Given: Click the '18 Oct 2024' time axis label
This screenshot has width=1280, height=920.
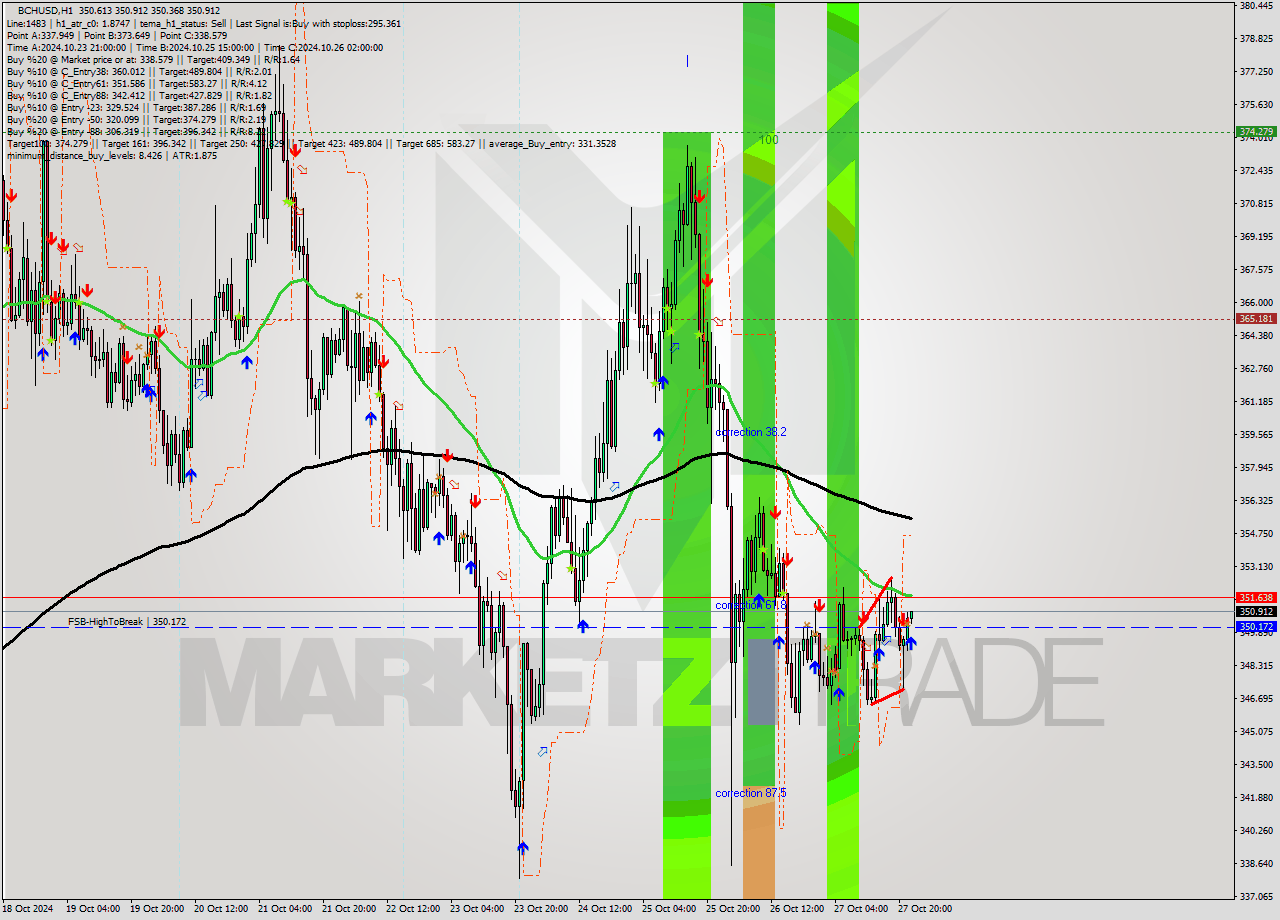Looking at the screenshot, I should pyautogui.click(x=27, y=909).
